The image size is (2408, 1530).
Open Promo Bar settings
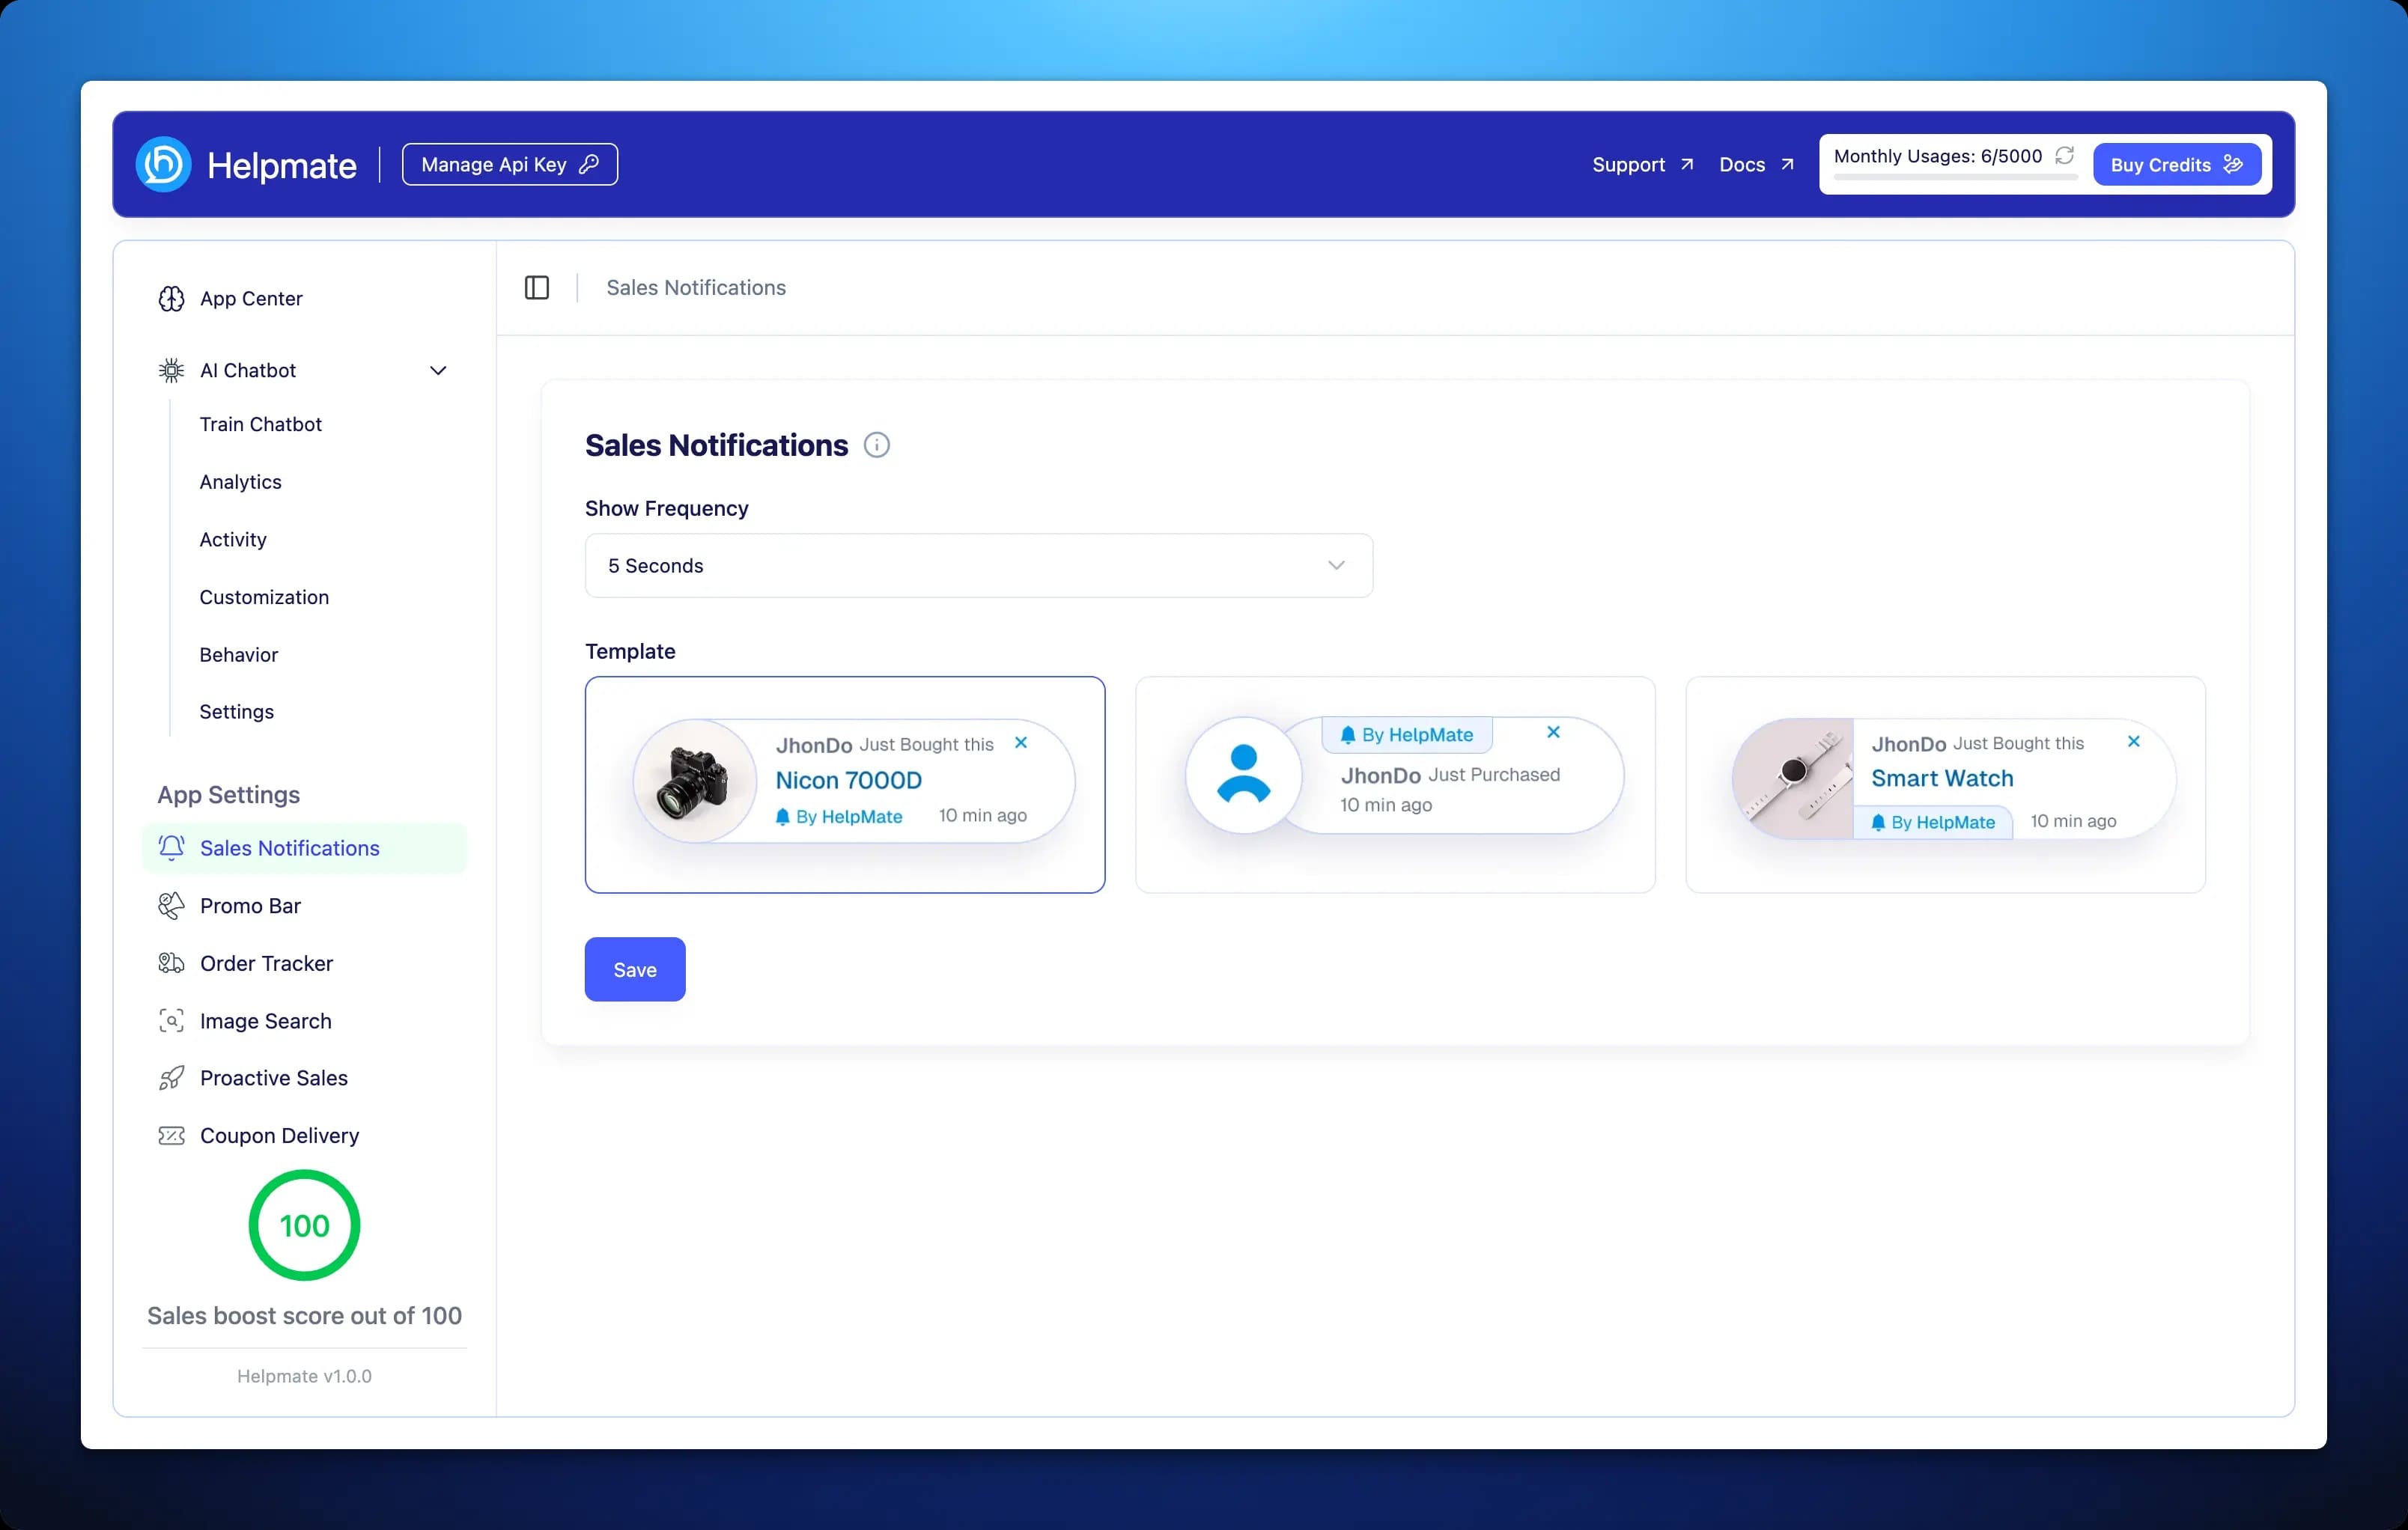click(250, 906)
